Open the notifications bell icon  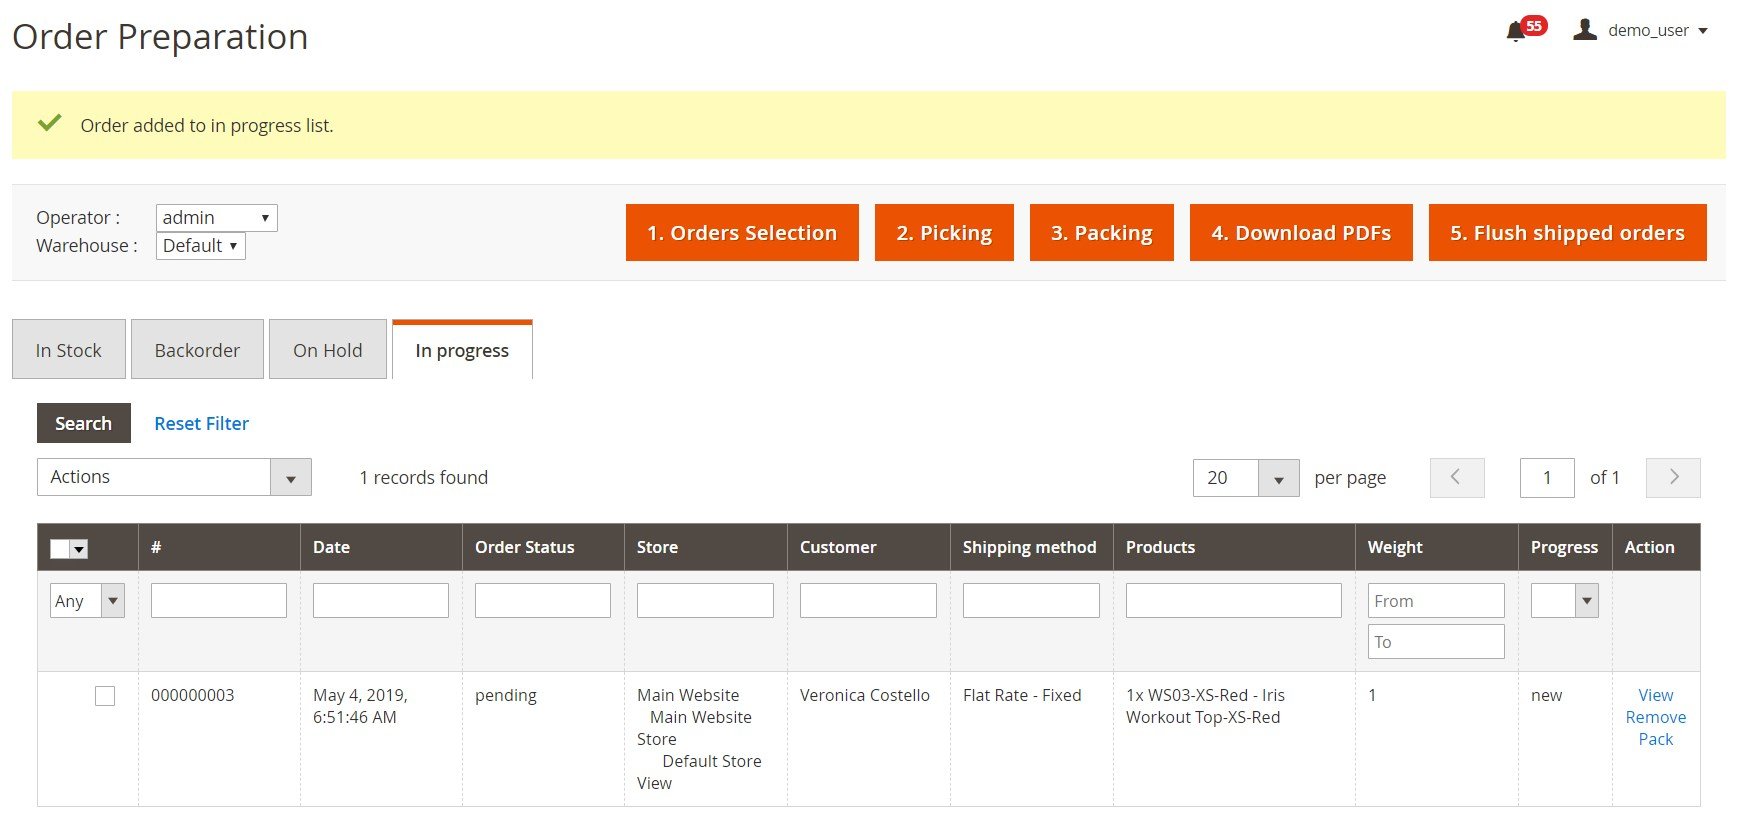click(x=1516, y=31)
